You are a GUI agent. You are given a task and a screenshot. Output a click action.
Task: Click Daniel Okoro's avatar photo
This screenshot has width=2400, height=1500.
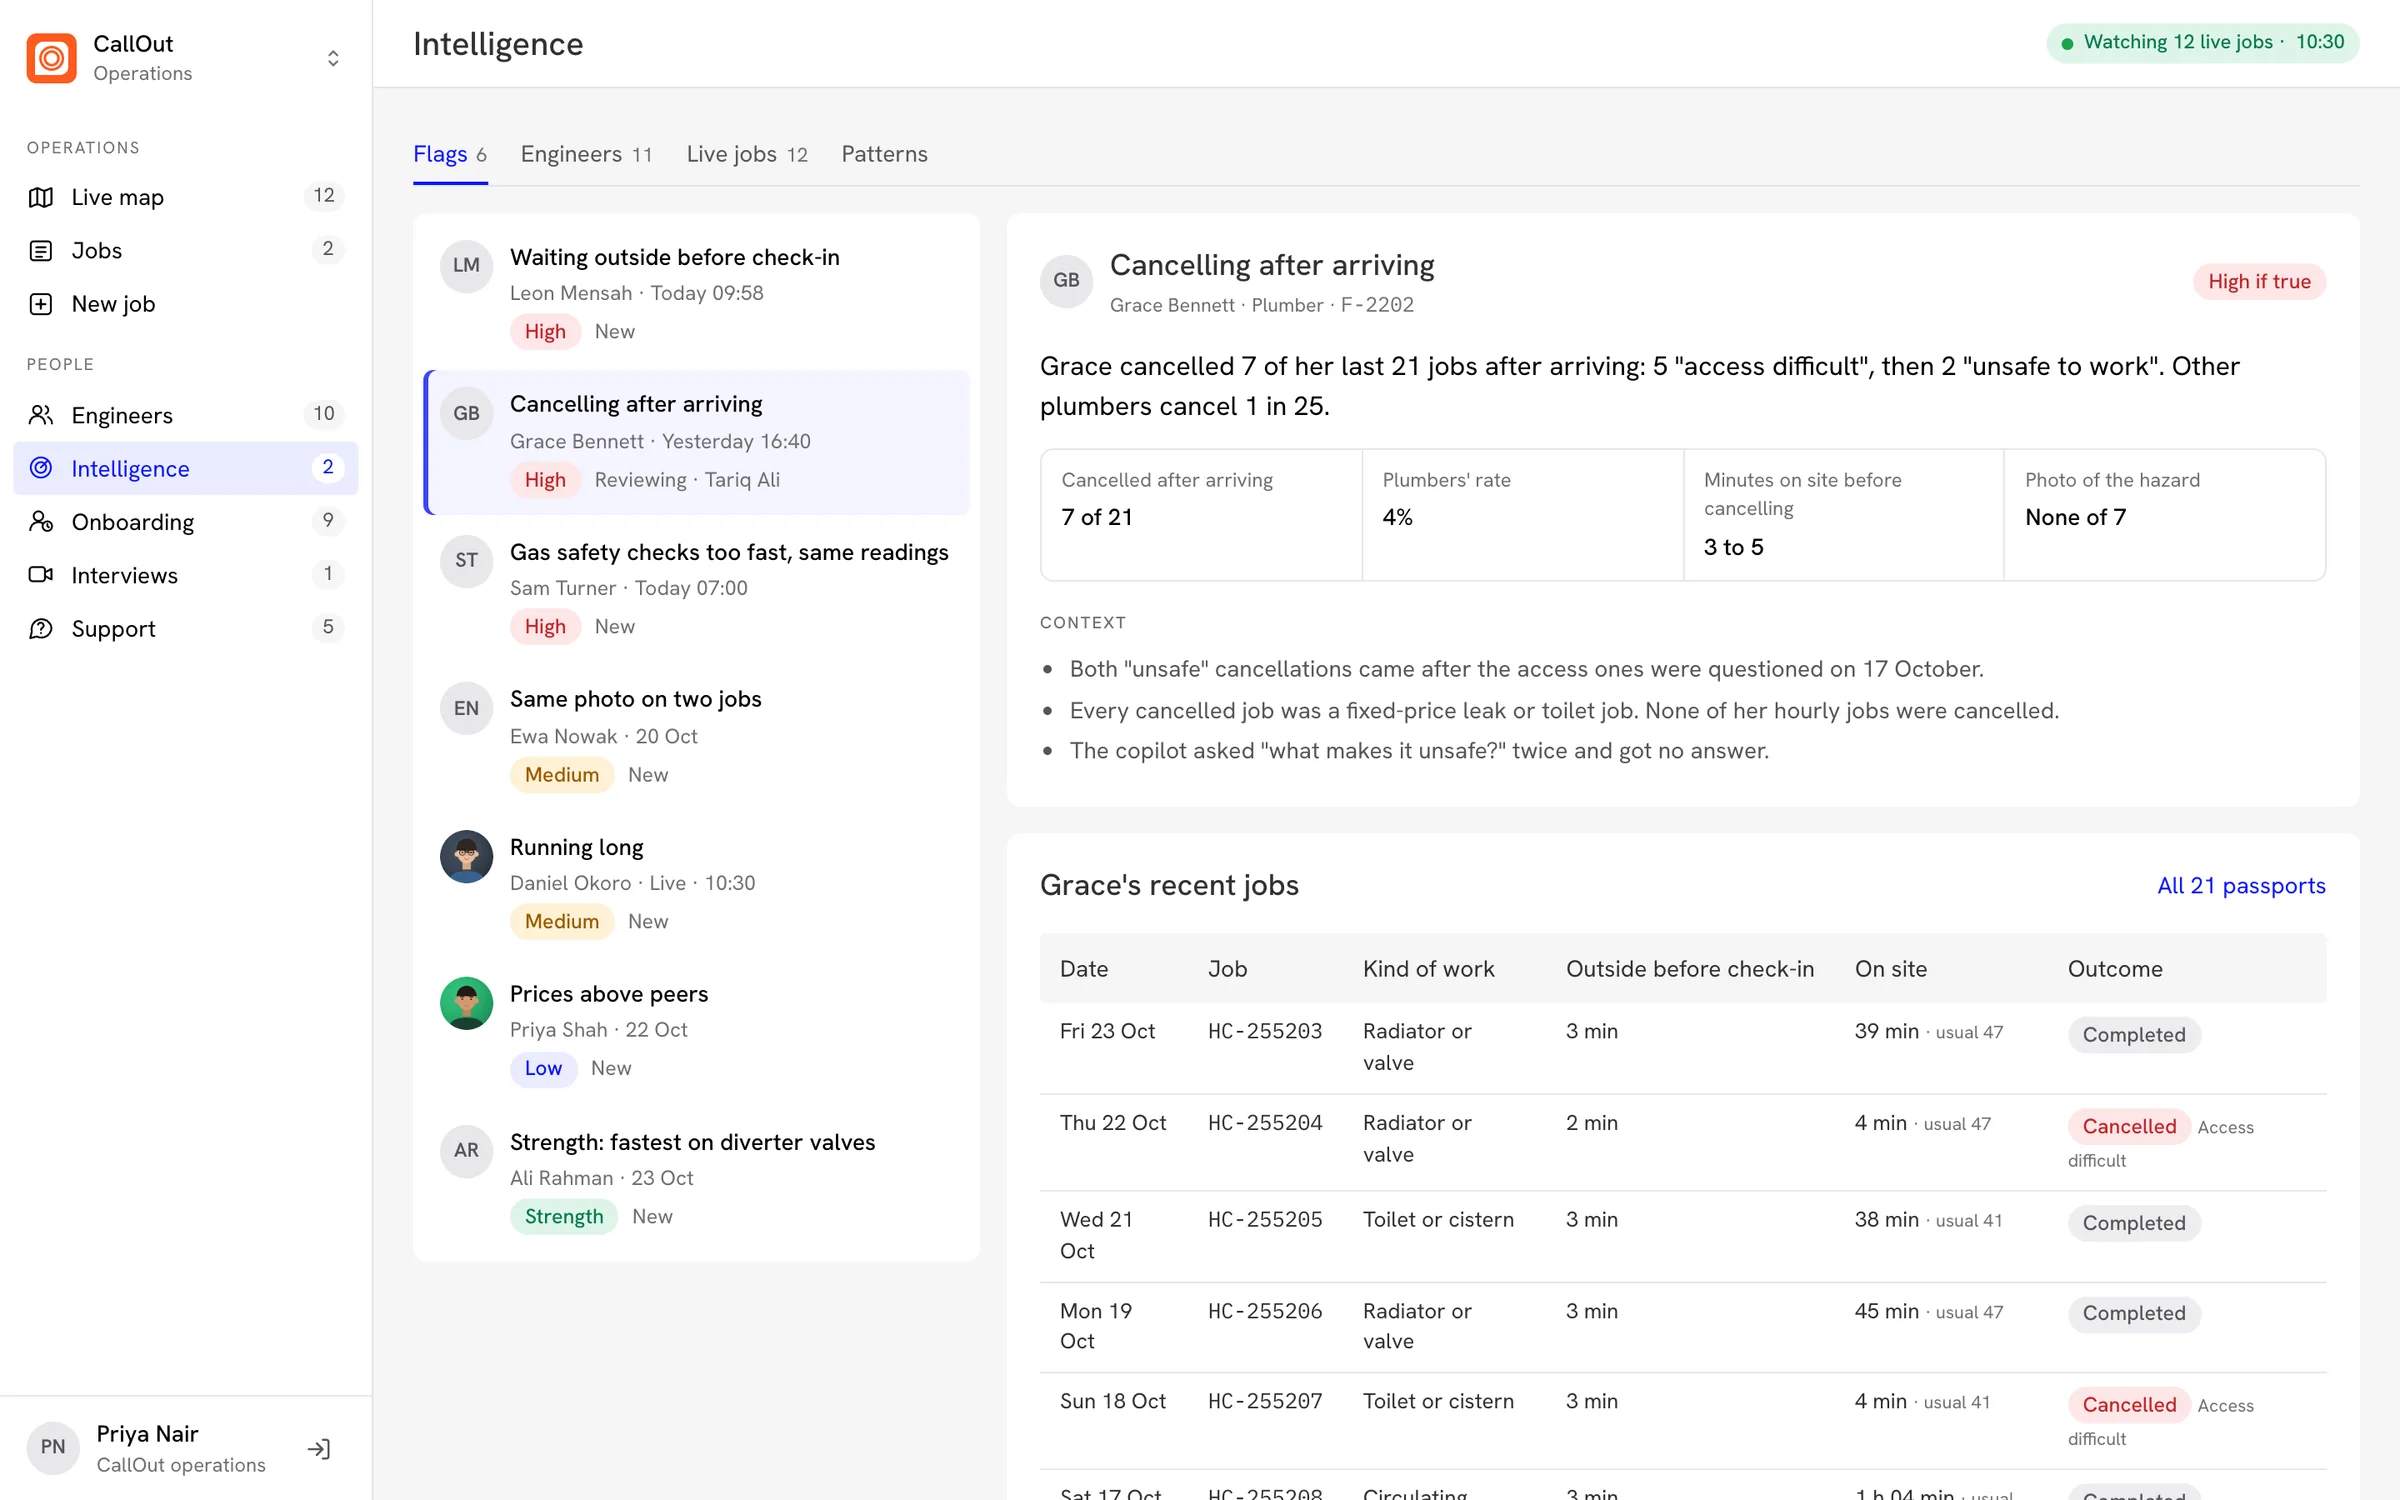tap(466, 857)
